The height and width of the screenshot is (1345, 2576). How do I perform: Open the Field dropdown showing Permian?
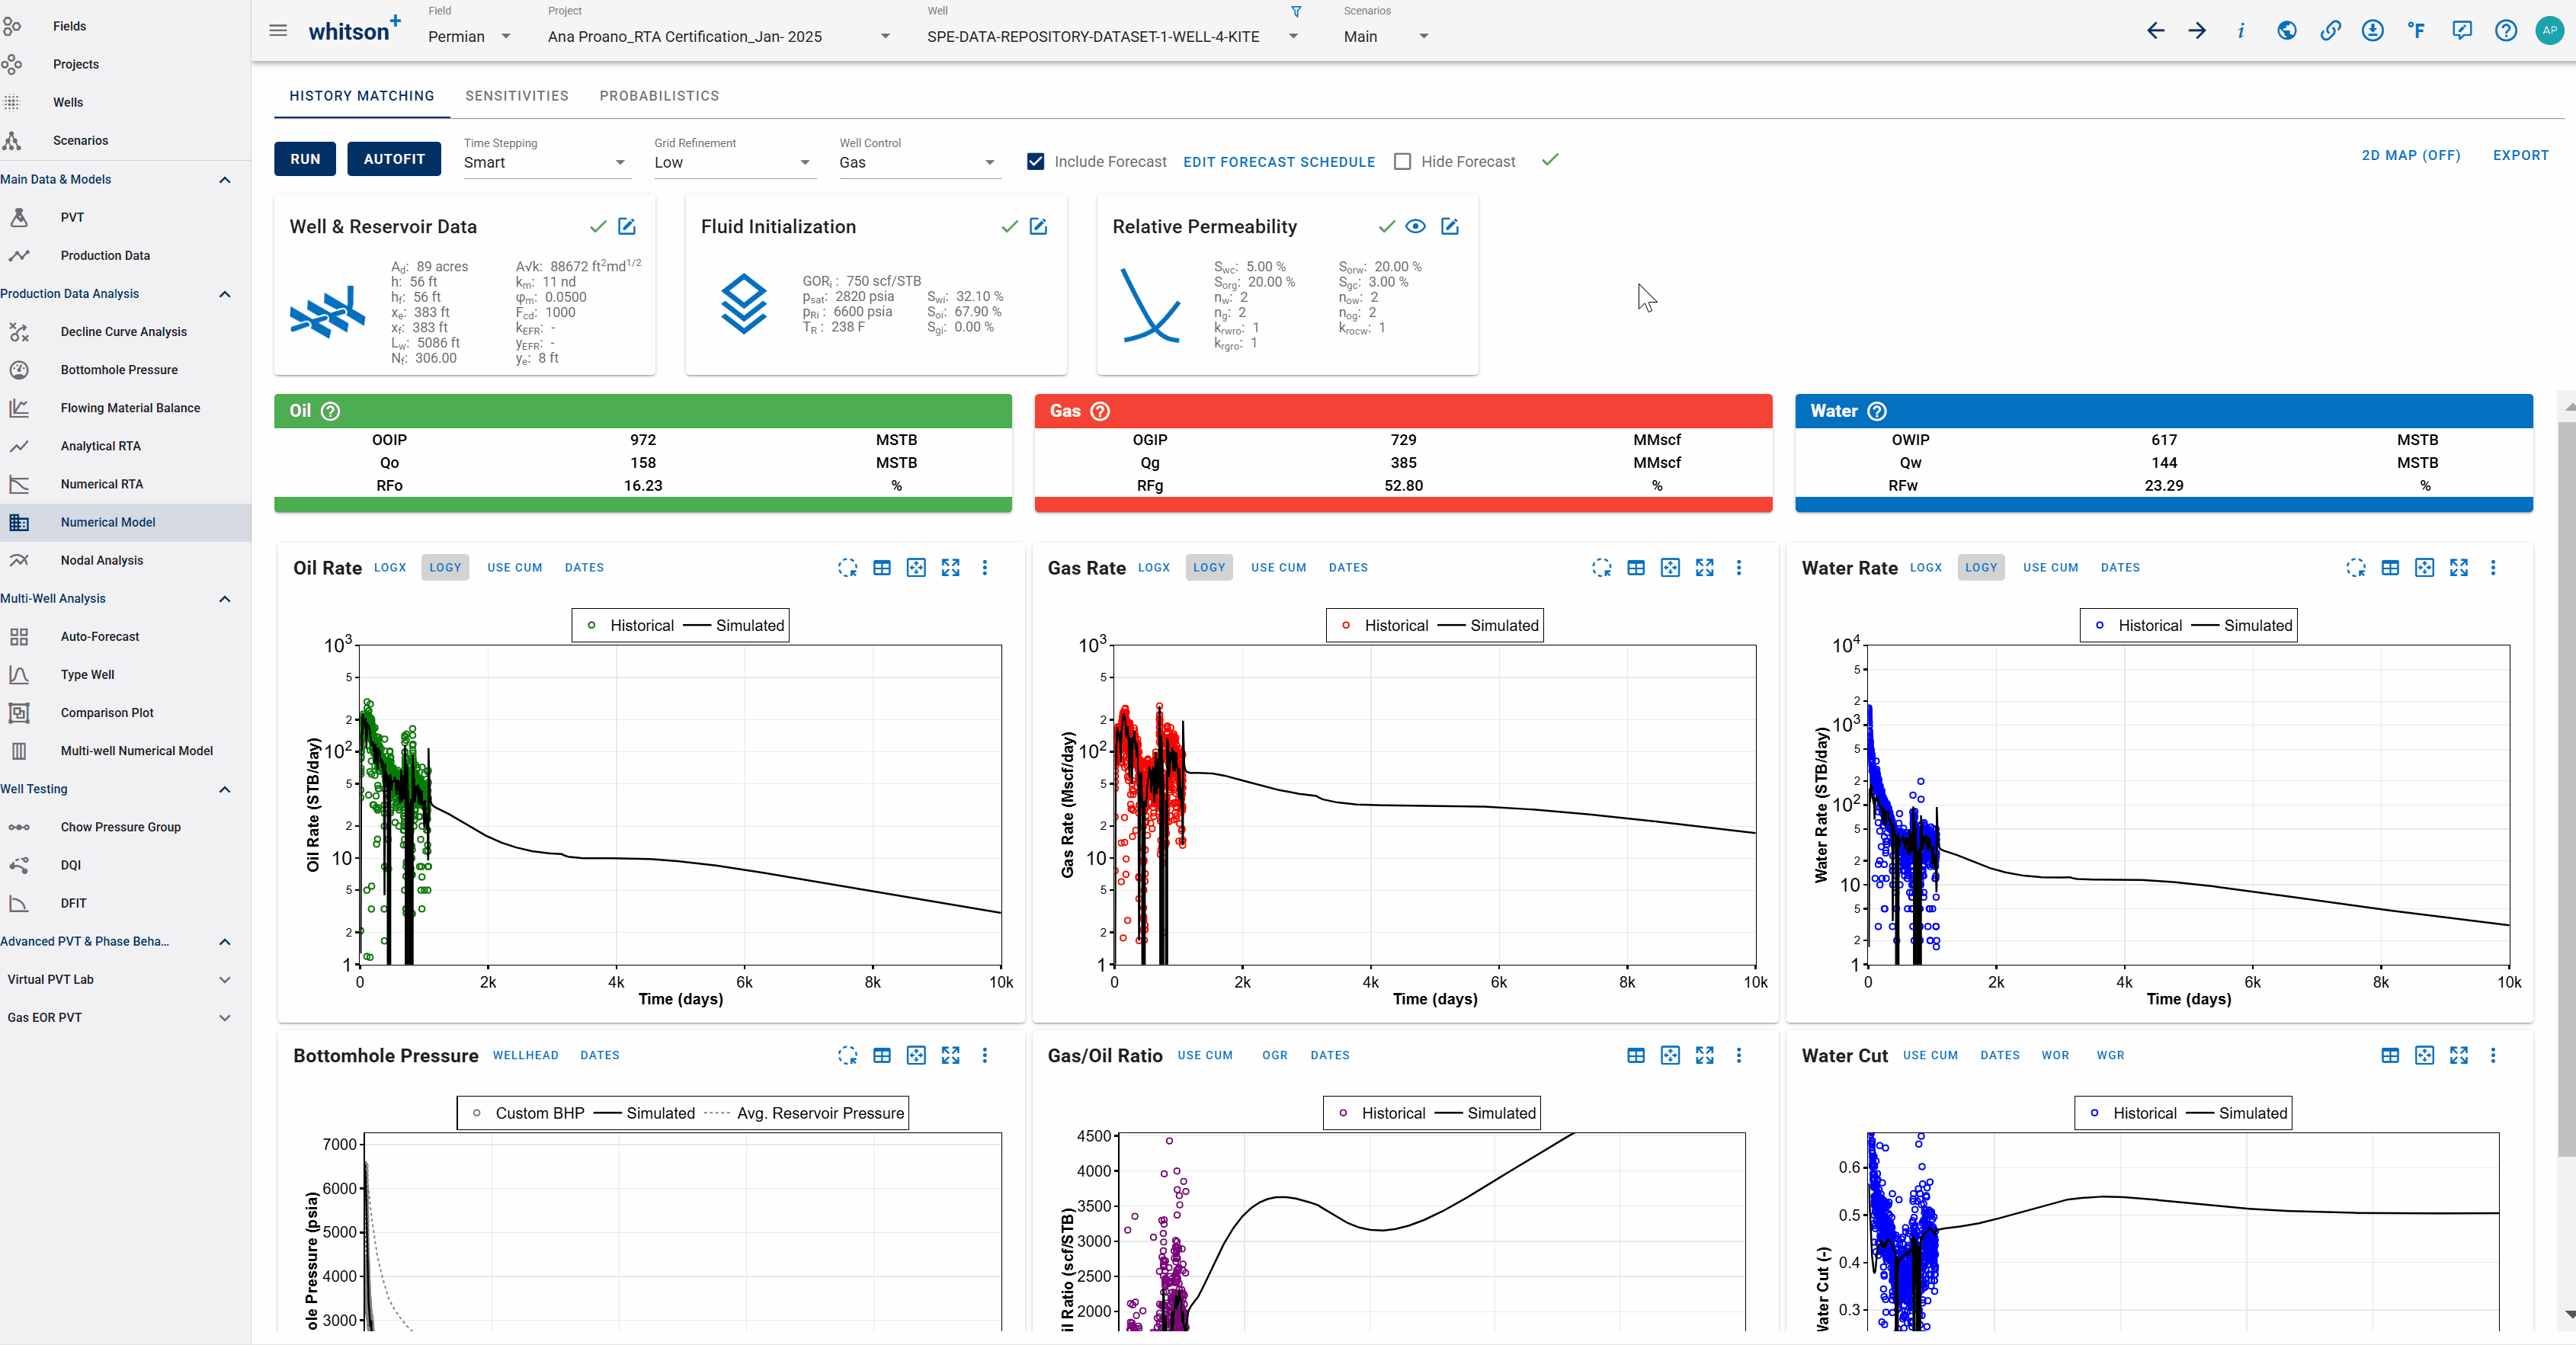pos(470,37)
